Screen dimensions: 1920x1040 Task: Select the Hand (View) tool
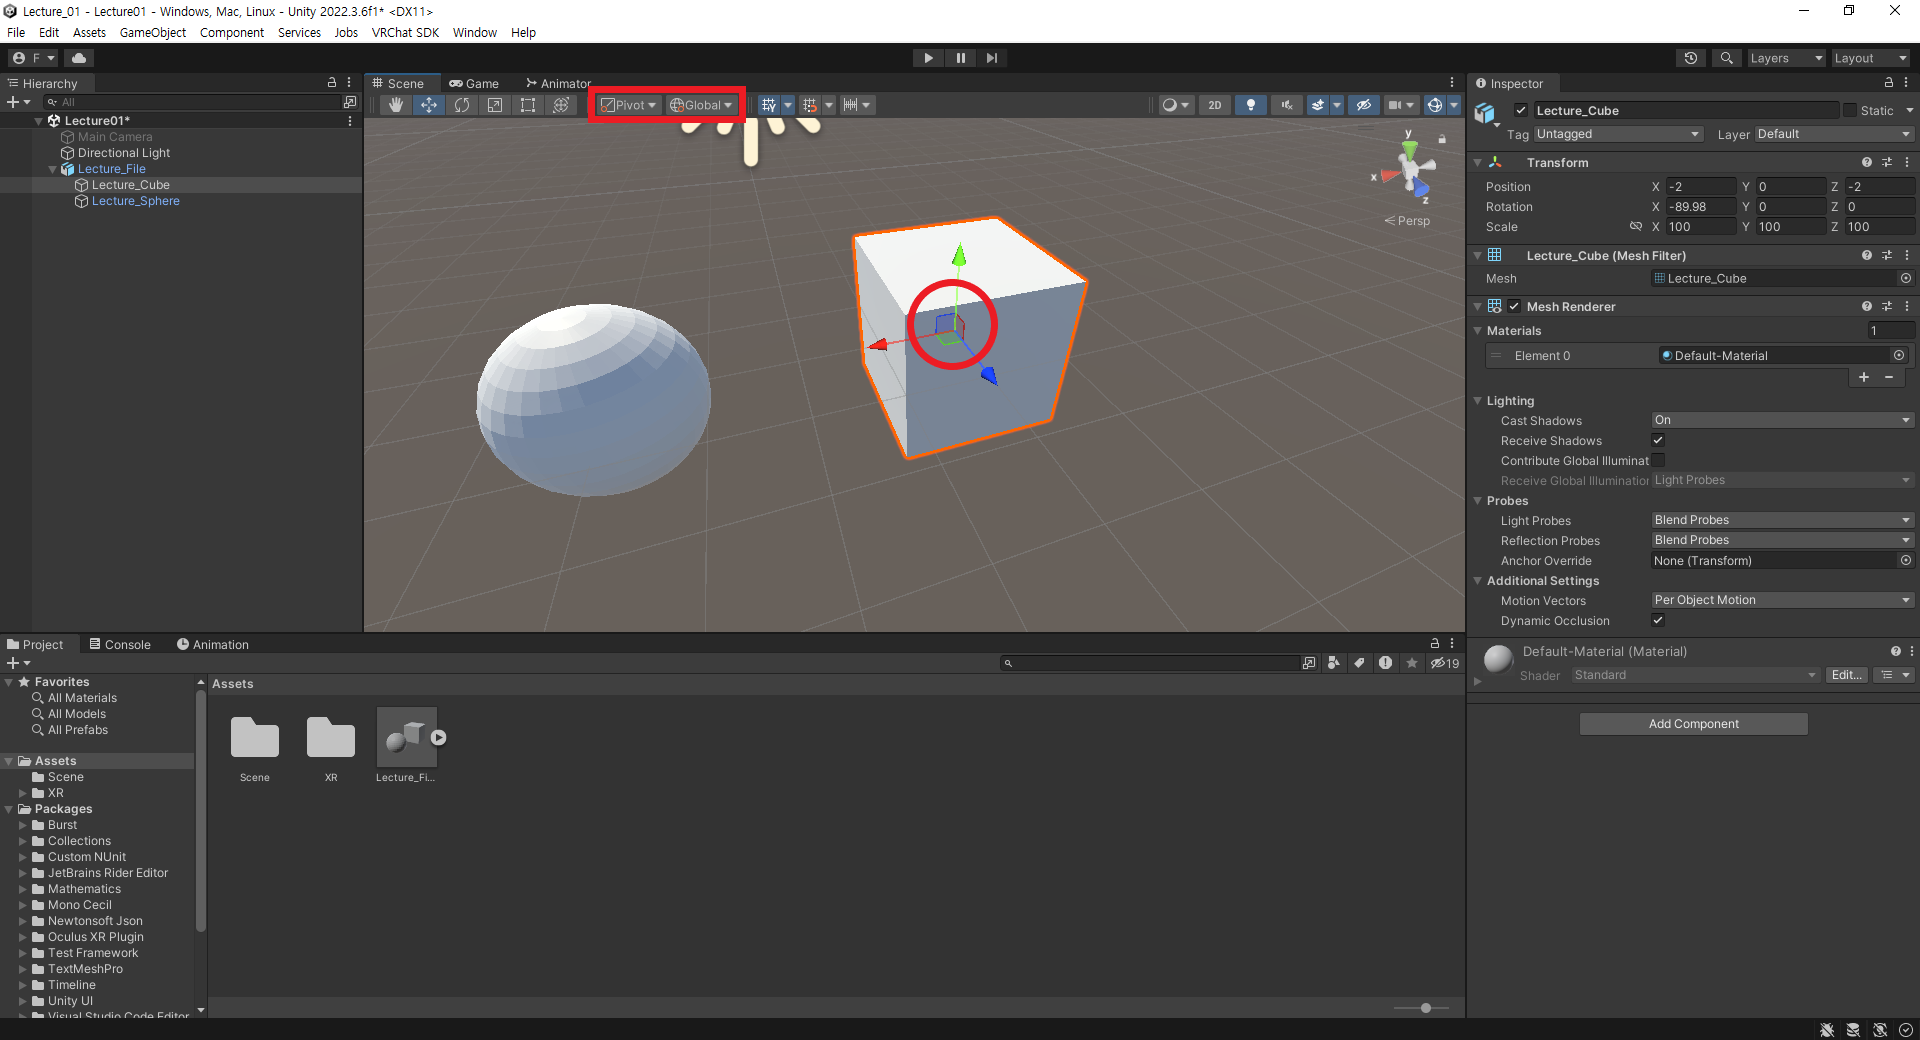coord(396,105)
